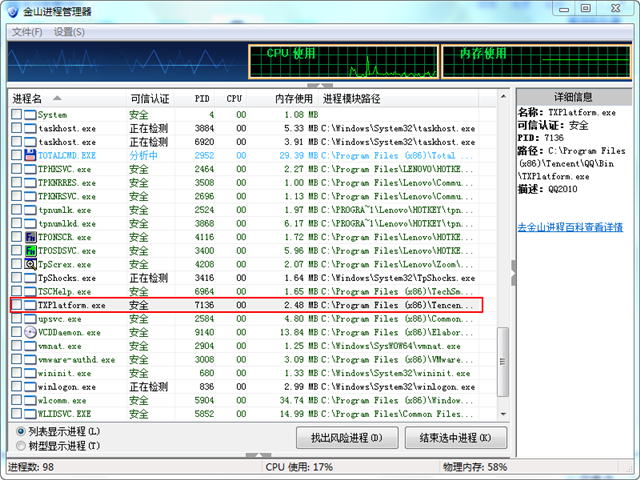Check the TpShocks.exe checkbox
Viewport: 640px width, 480px height.
click(x=16, y=277)
